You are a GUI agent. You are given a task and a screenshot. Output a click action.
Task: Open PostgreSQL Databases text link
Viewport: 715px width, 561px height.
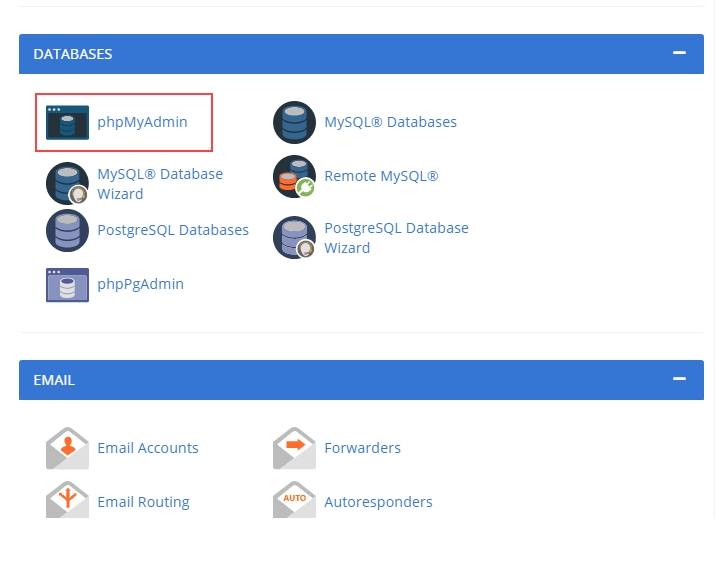click(173, 230)
